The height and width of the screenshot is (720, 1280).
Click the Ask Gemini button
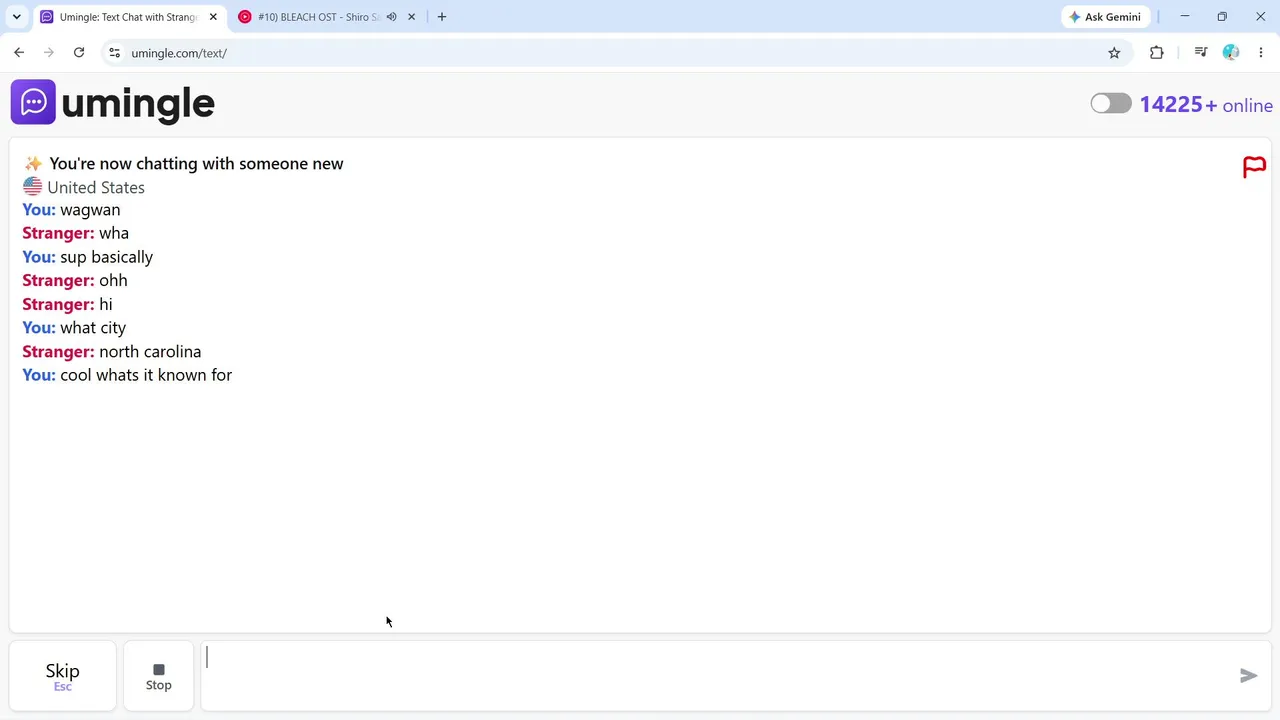1106,17
